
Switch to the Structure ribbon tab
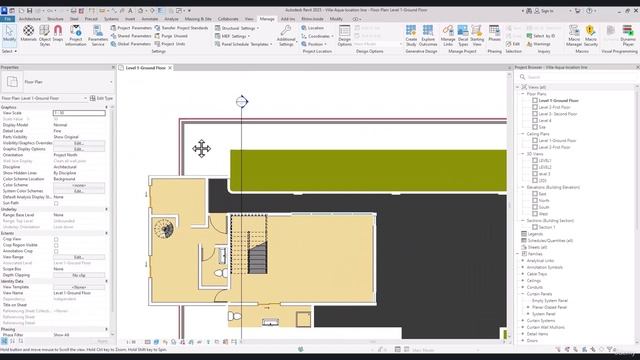[x=55, y=19]
